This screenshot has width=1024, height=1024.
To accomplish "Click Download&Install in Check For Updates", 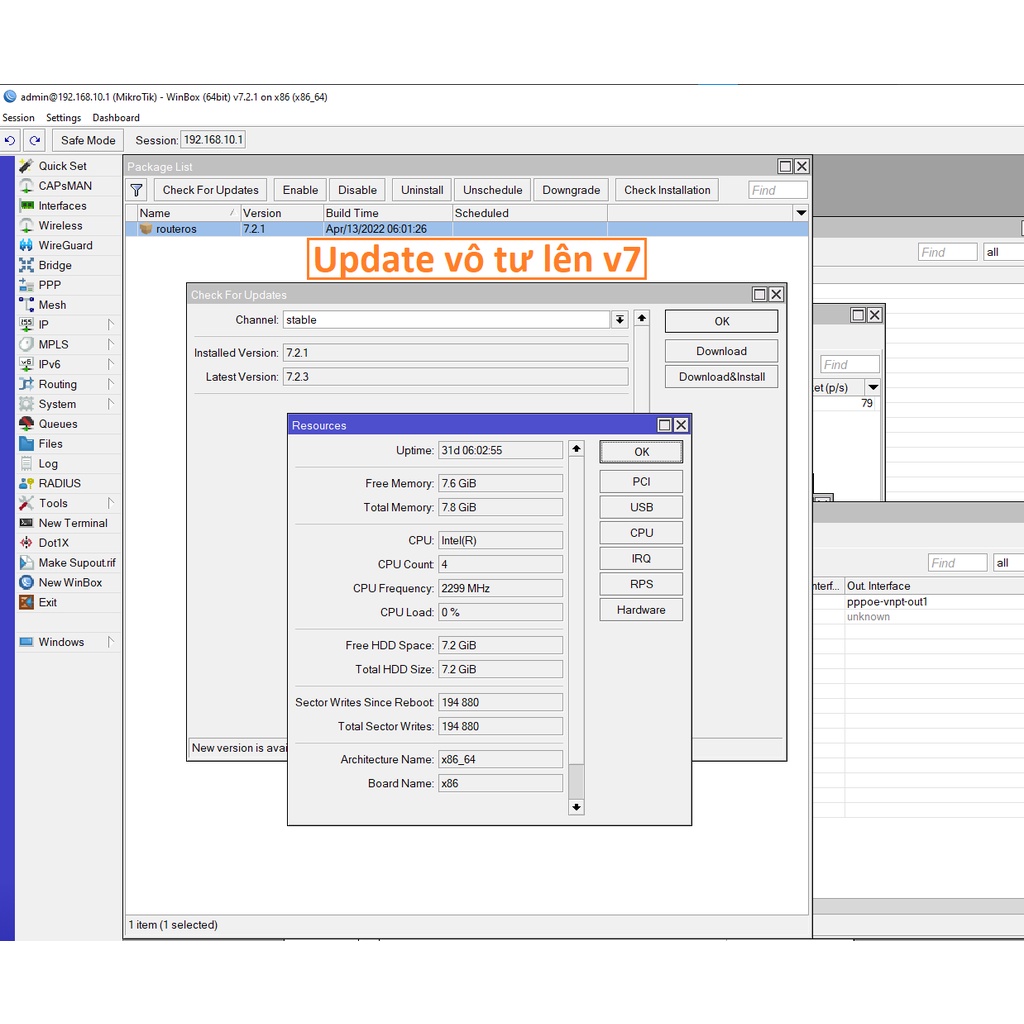I will 722,377.
